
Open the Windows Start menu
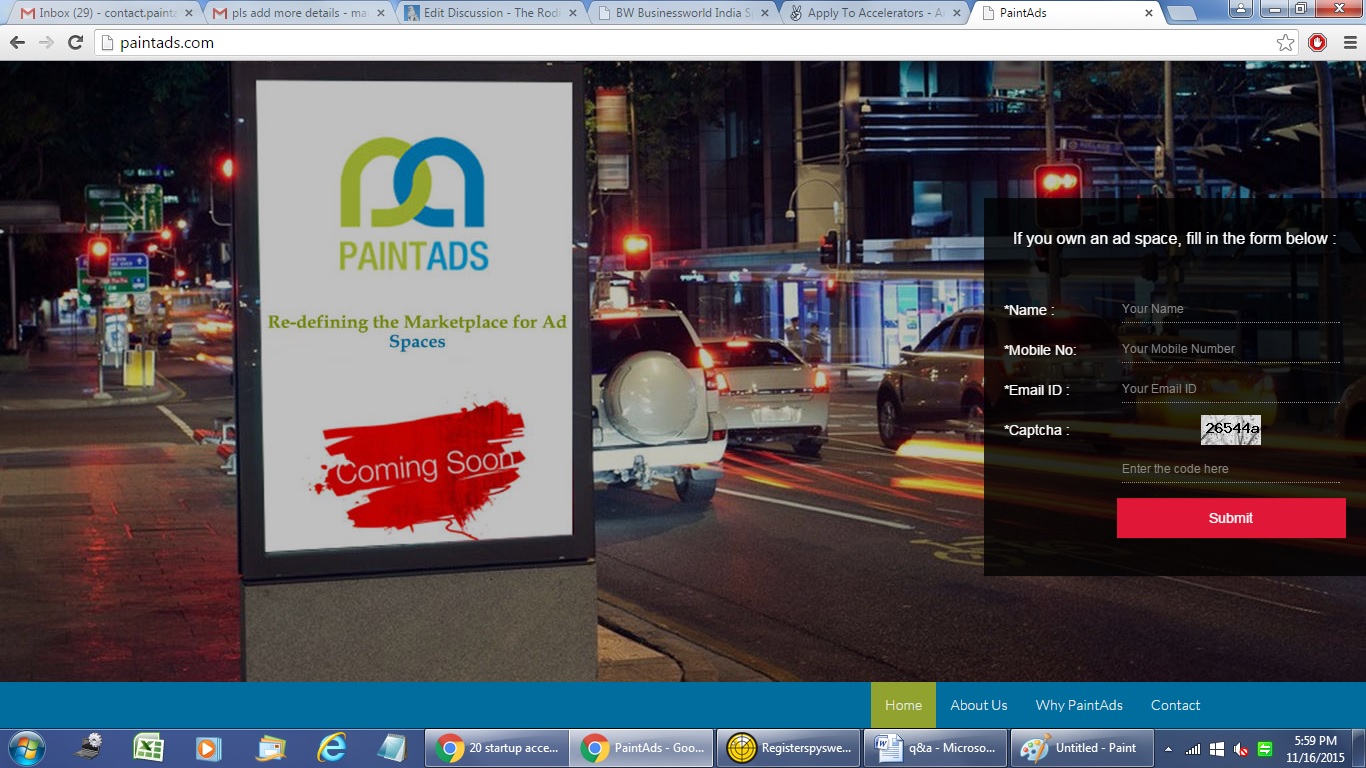coord(26,748)
